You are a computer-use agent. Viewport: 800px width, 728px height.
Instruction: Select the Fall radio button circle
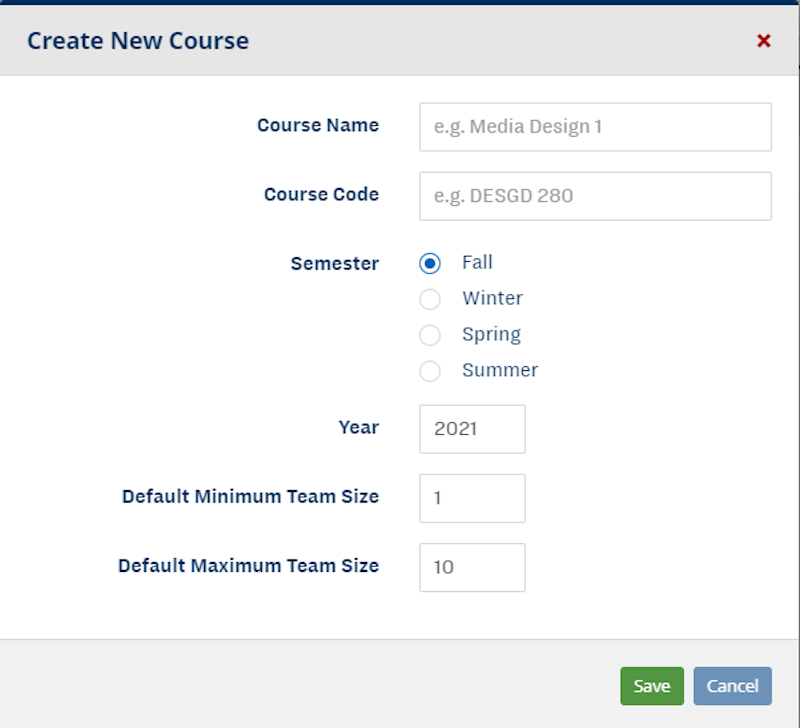pyautogui.click(x=430, y=264)
